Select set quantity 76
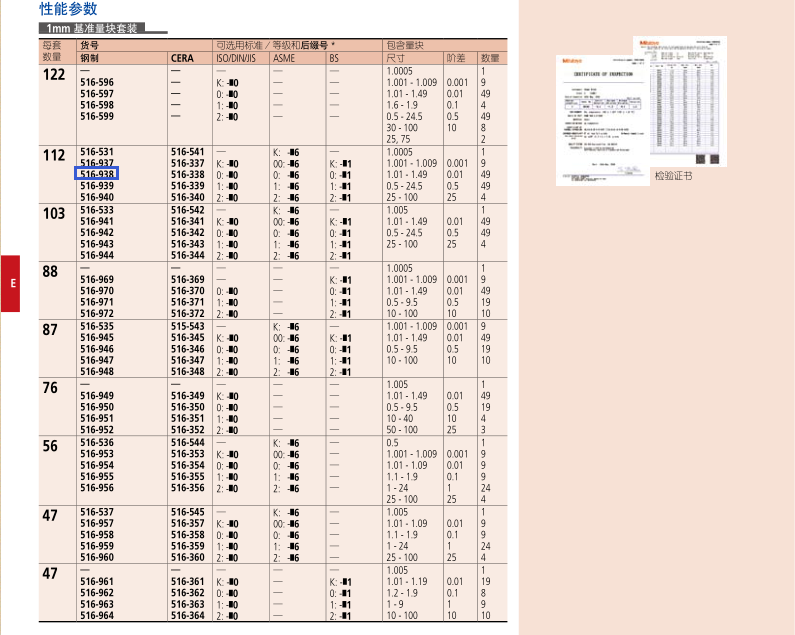 click(x=50, y=387)
